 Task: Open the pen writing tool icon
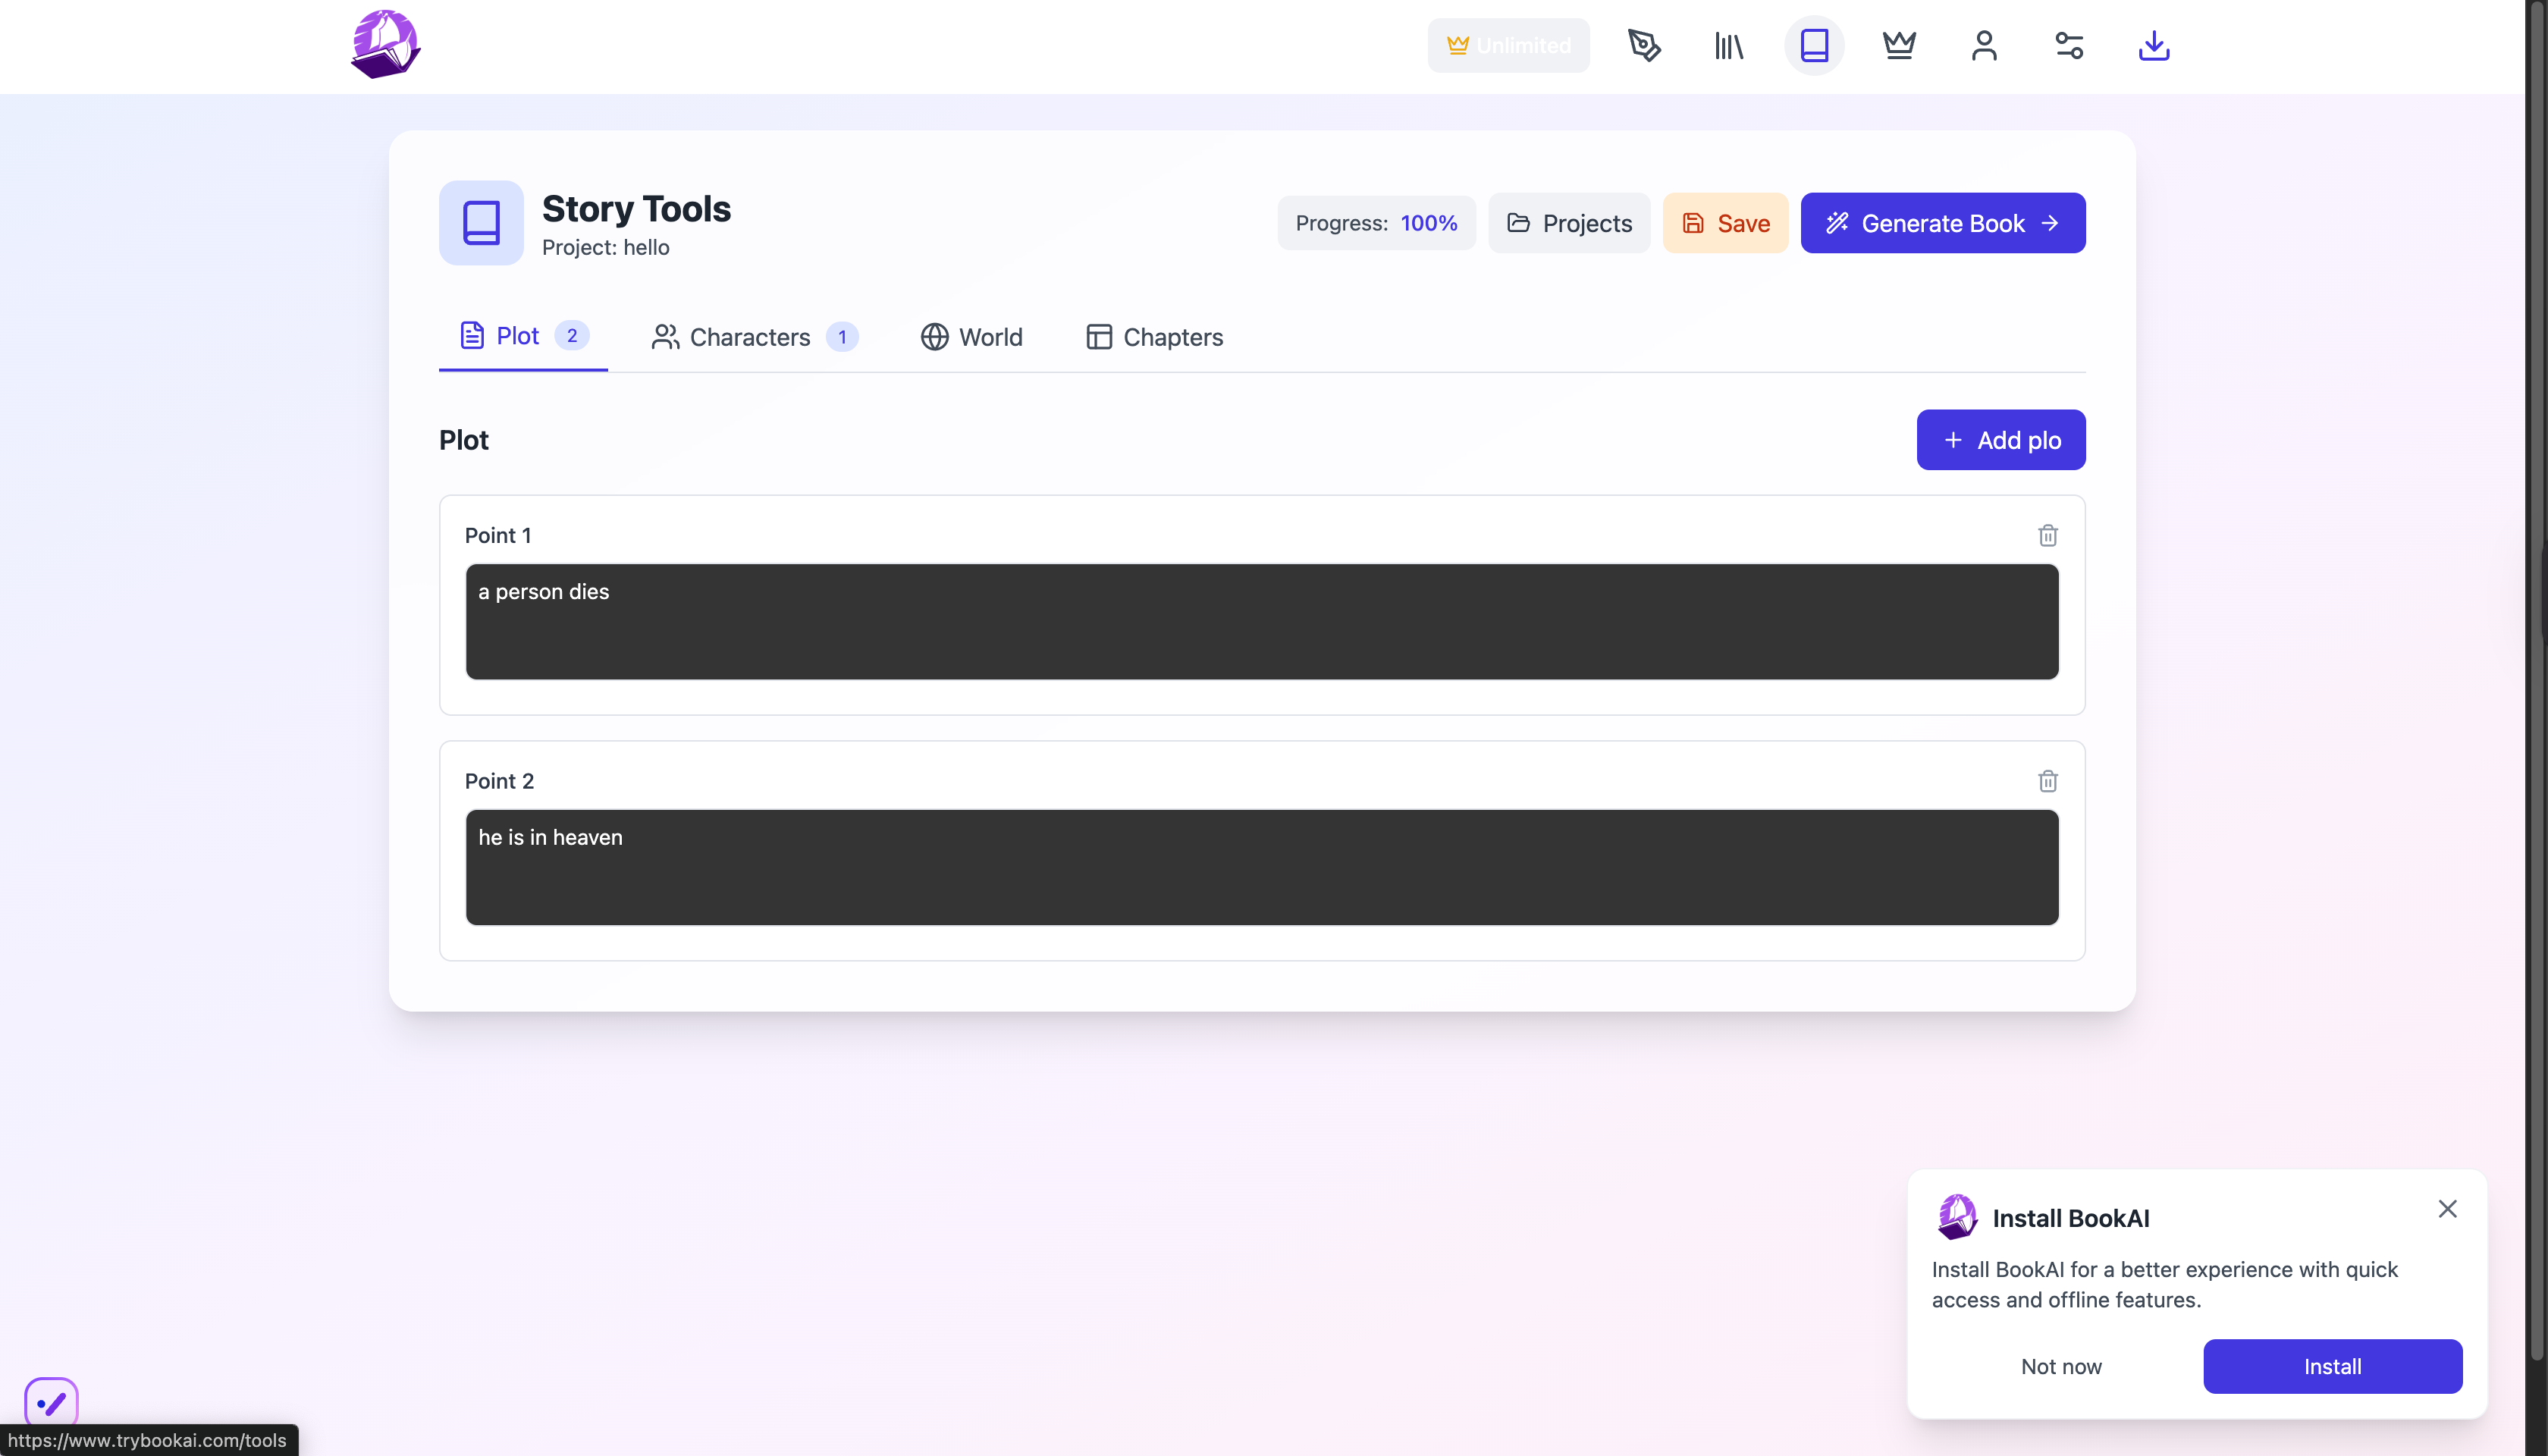pos(1644,46)
